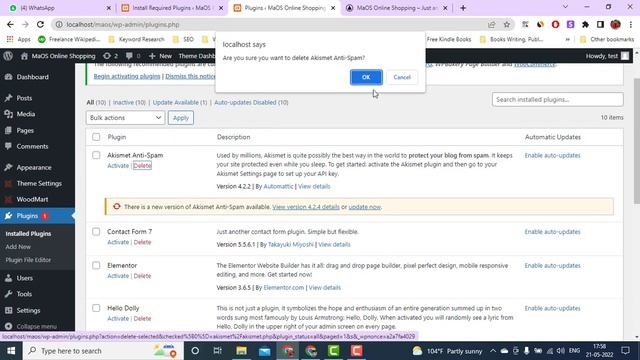Go back with browser back arrow
640x360 pixels.
[10, 24]
